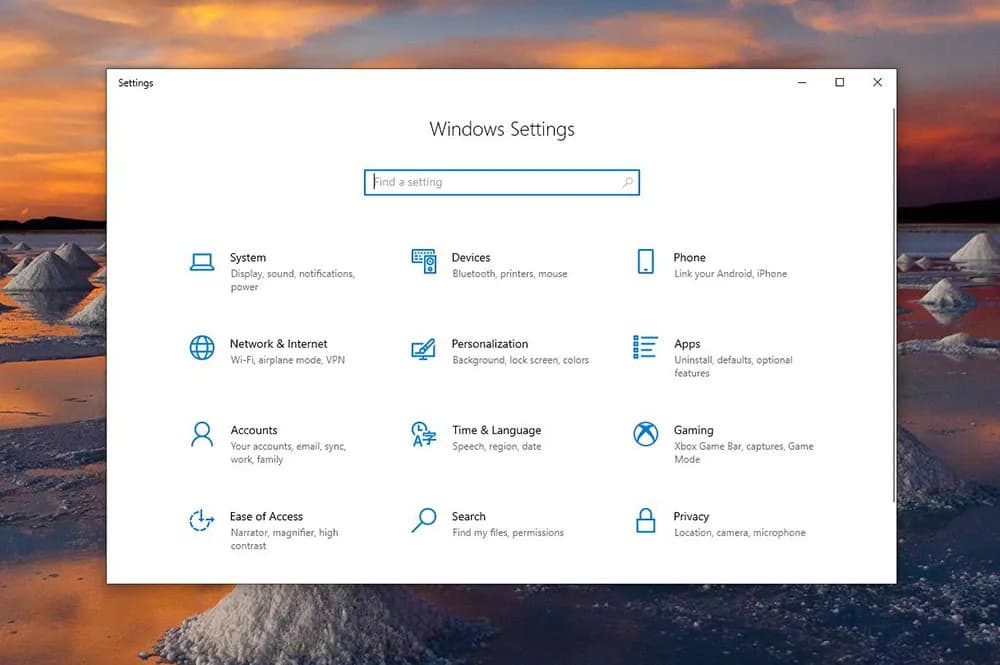Click the Gaming Xbox icon
1000x665 pixels.
coord(645,434)
